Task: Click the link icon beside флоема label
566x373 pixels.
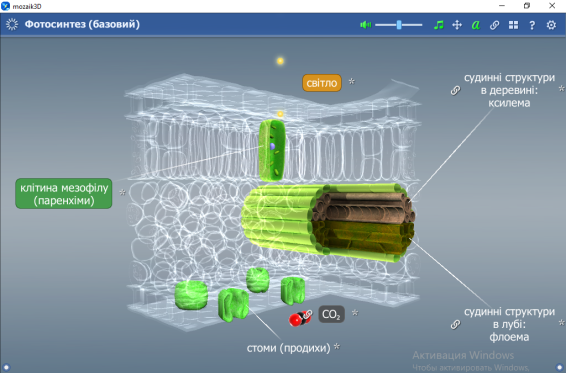Action: [x=456, y=324]
